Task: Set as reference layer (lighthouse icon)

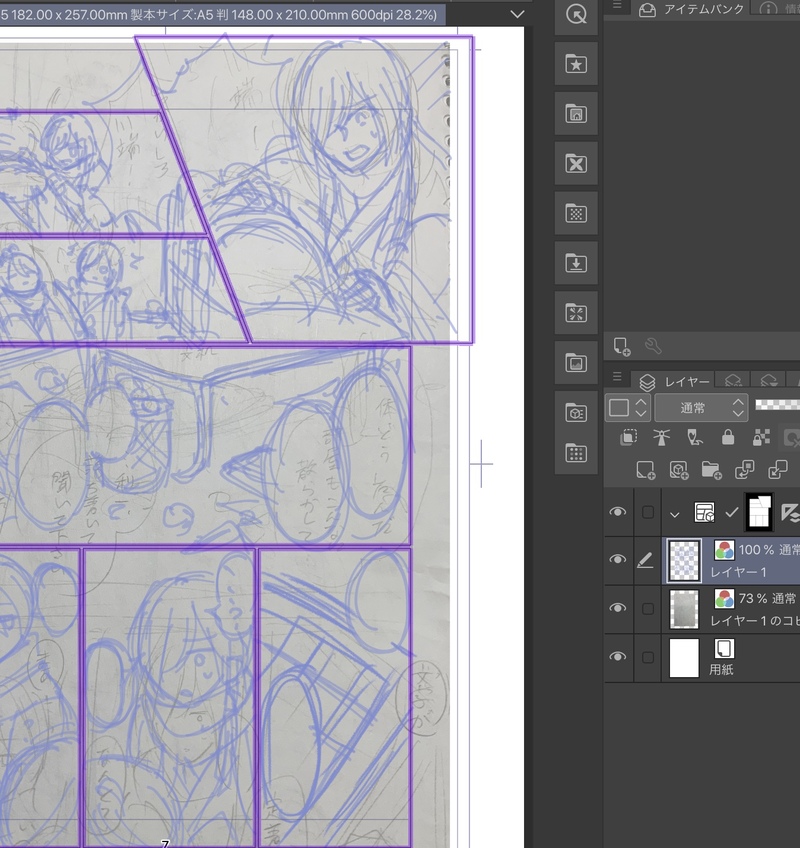Action: [661, 437]
